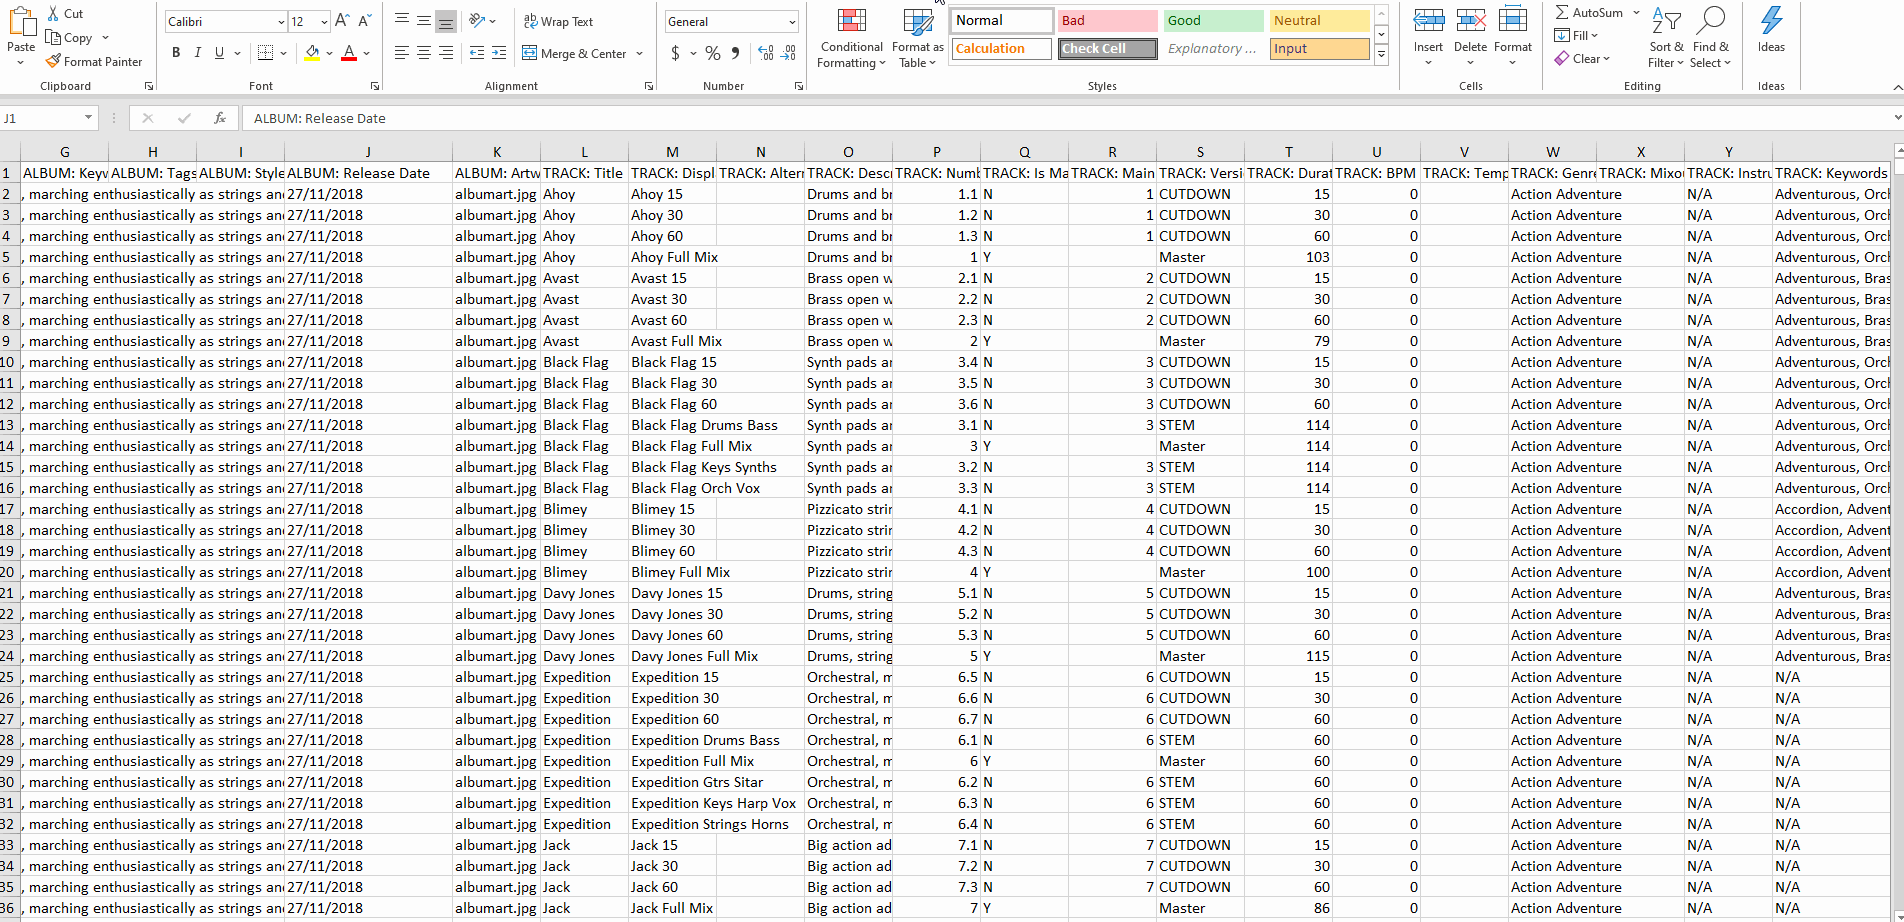Open the Clear menu in Editing
1904x922 pixels.
(1583, 59)
